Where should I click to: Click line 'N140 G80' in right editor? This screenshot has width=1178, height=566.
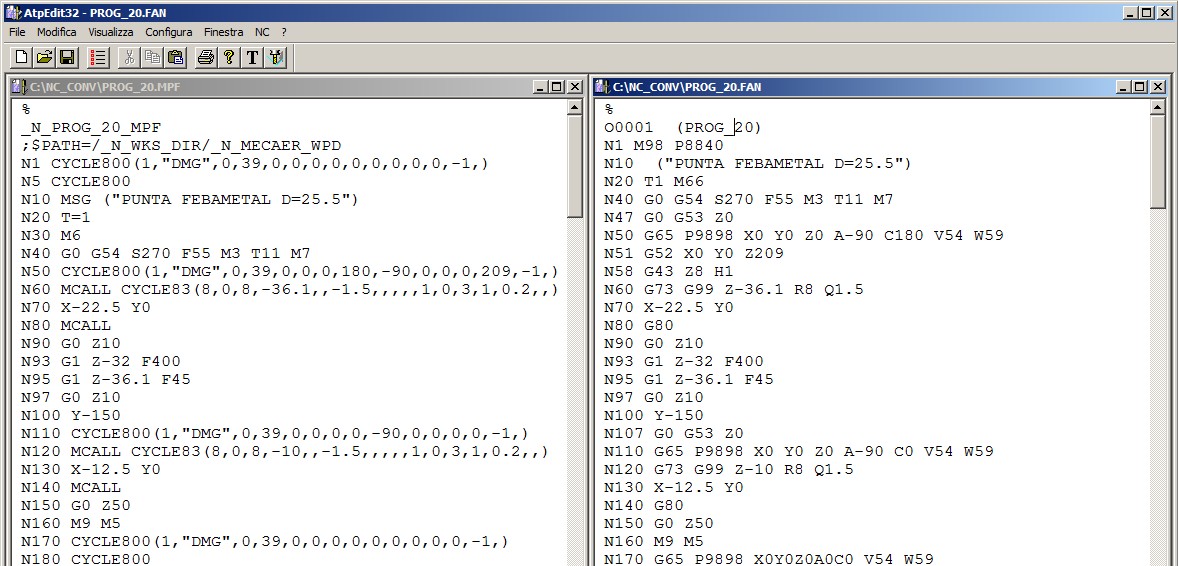[x=644, y=506]
